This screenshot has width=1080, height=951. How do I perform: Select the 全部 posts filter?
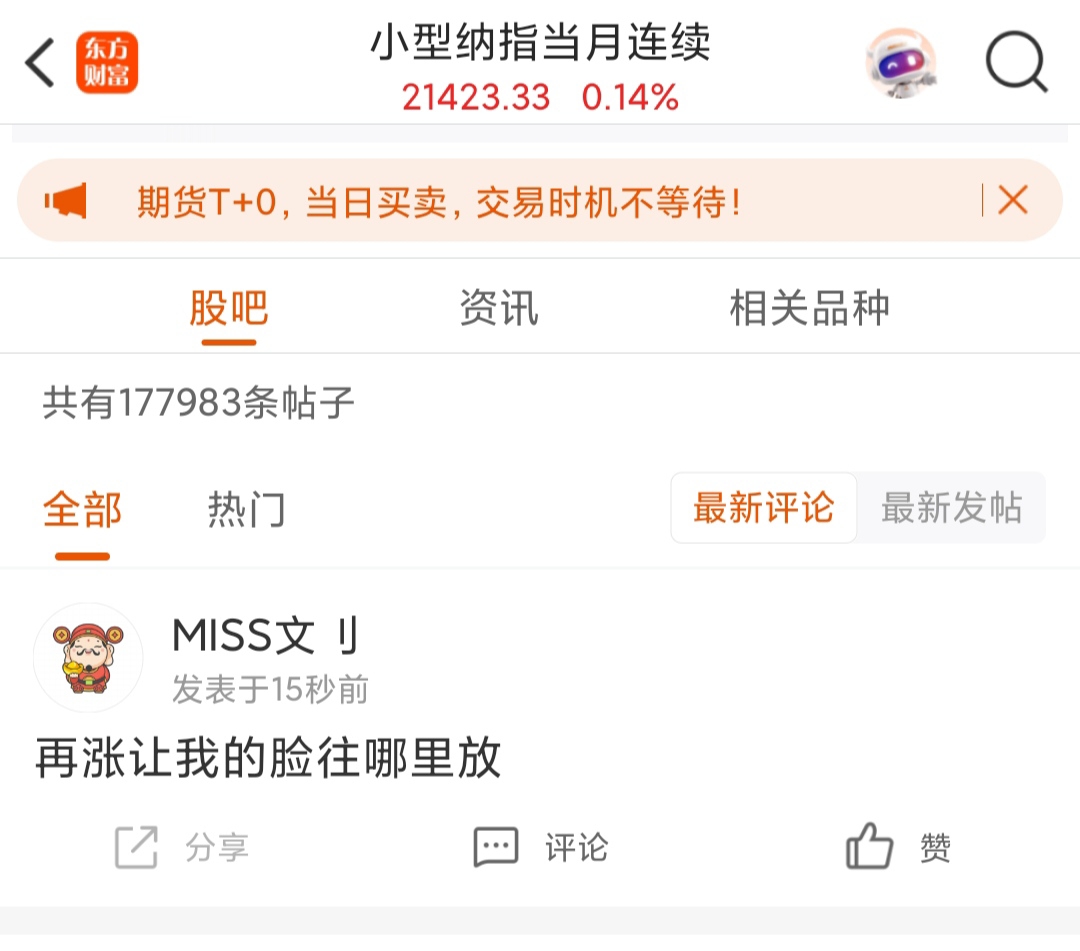point(82,510)
